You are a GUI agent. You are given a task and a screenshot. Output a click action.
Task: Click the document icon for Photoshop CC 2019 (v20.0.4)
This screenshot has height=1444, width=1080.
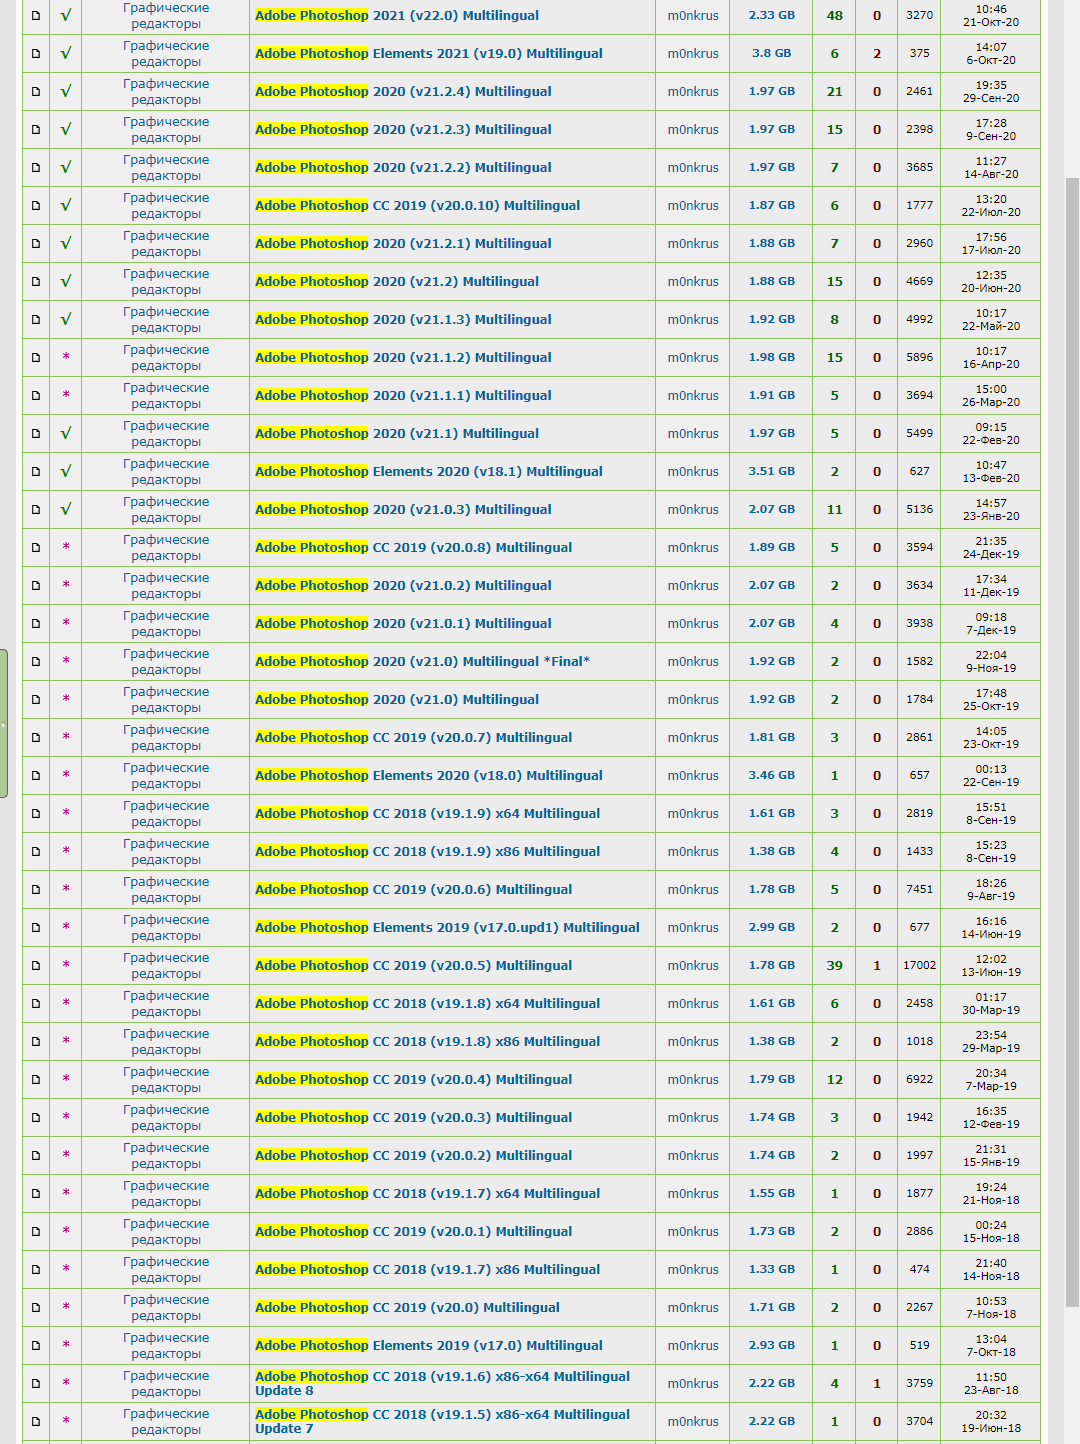pyautogui.click(x=36, y=1080)
